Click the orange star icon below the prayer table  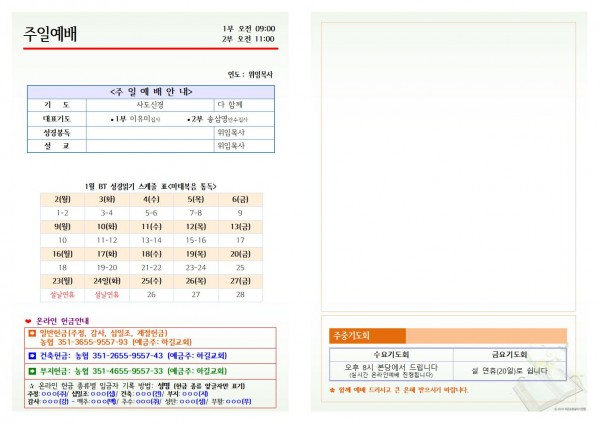pos(333,388)
